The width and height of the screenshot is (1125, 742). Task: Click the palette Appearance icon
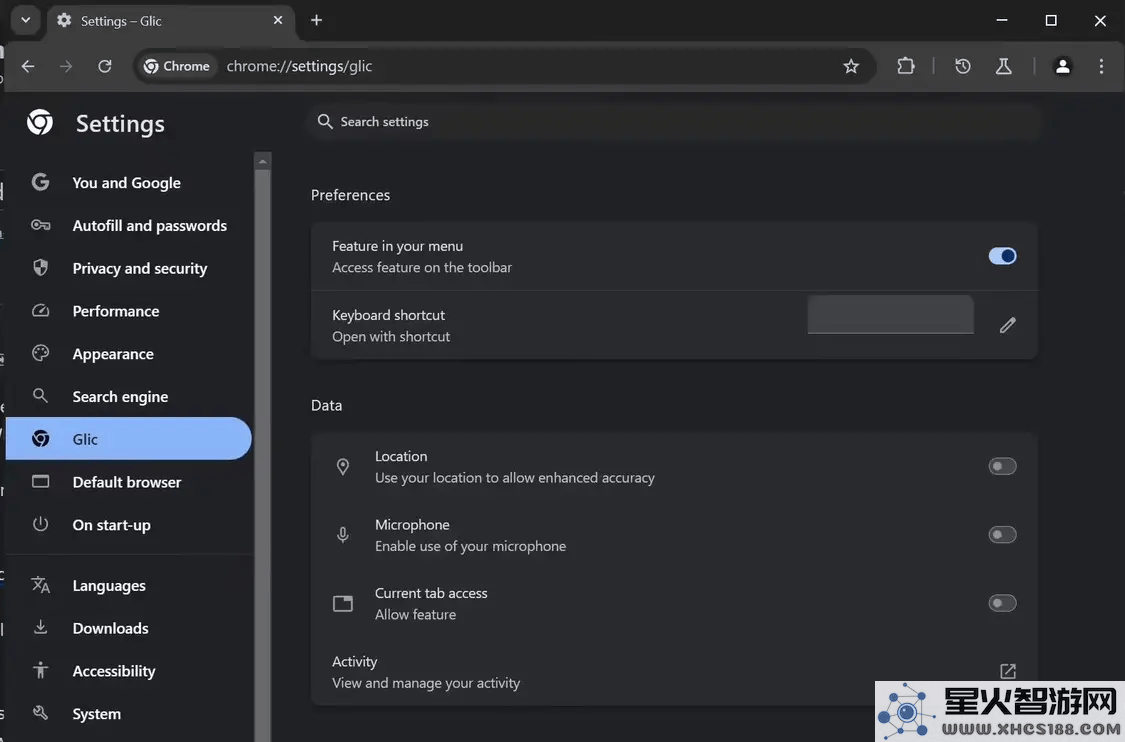(x=41, y=353)
